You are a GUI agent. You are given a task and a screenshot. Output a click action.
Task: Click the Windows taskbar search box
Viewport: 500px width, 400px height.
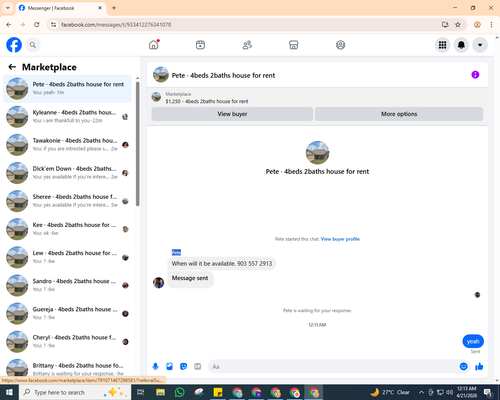pyautogui.click(x=75, y=392)
